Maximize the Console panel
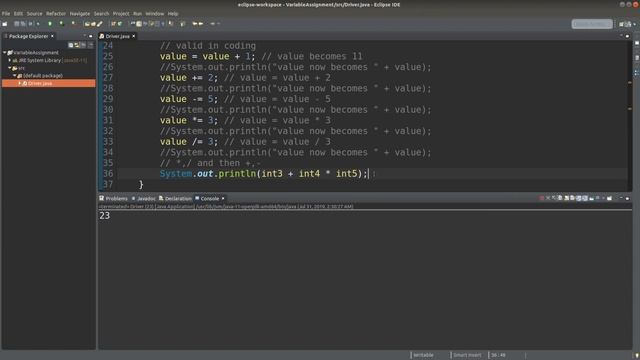640x360 pixels. [627, 198]
